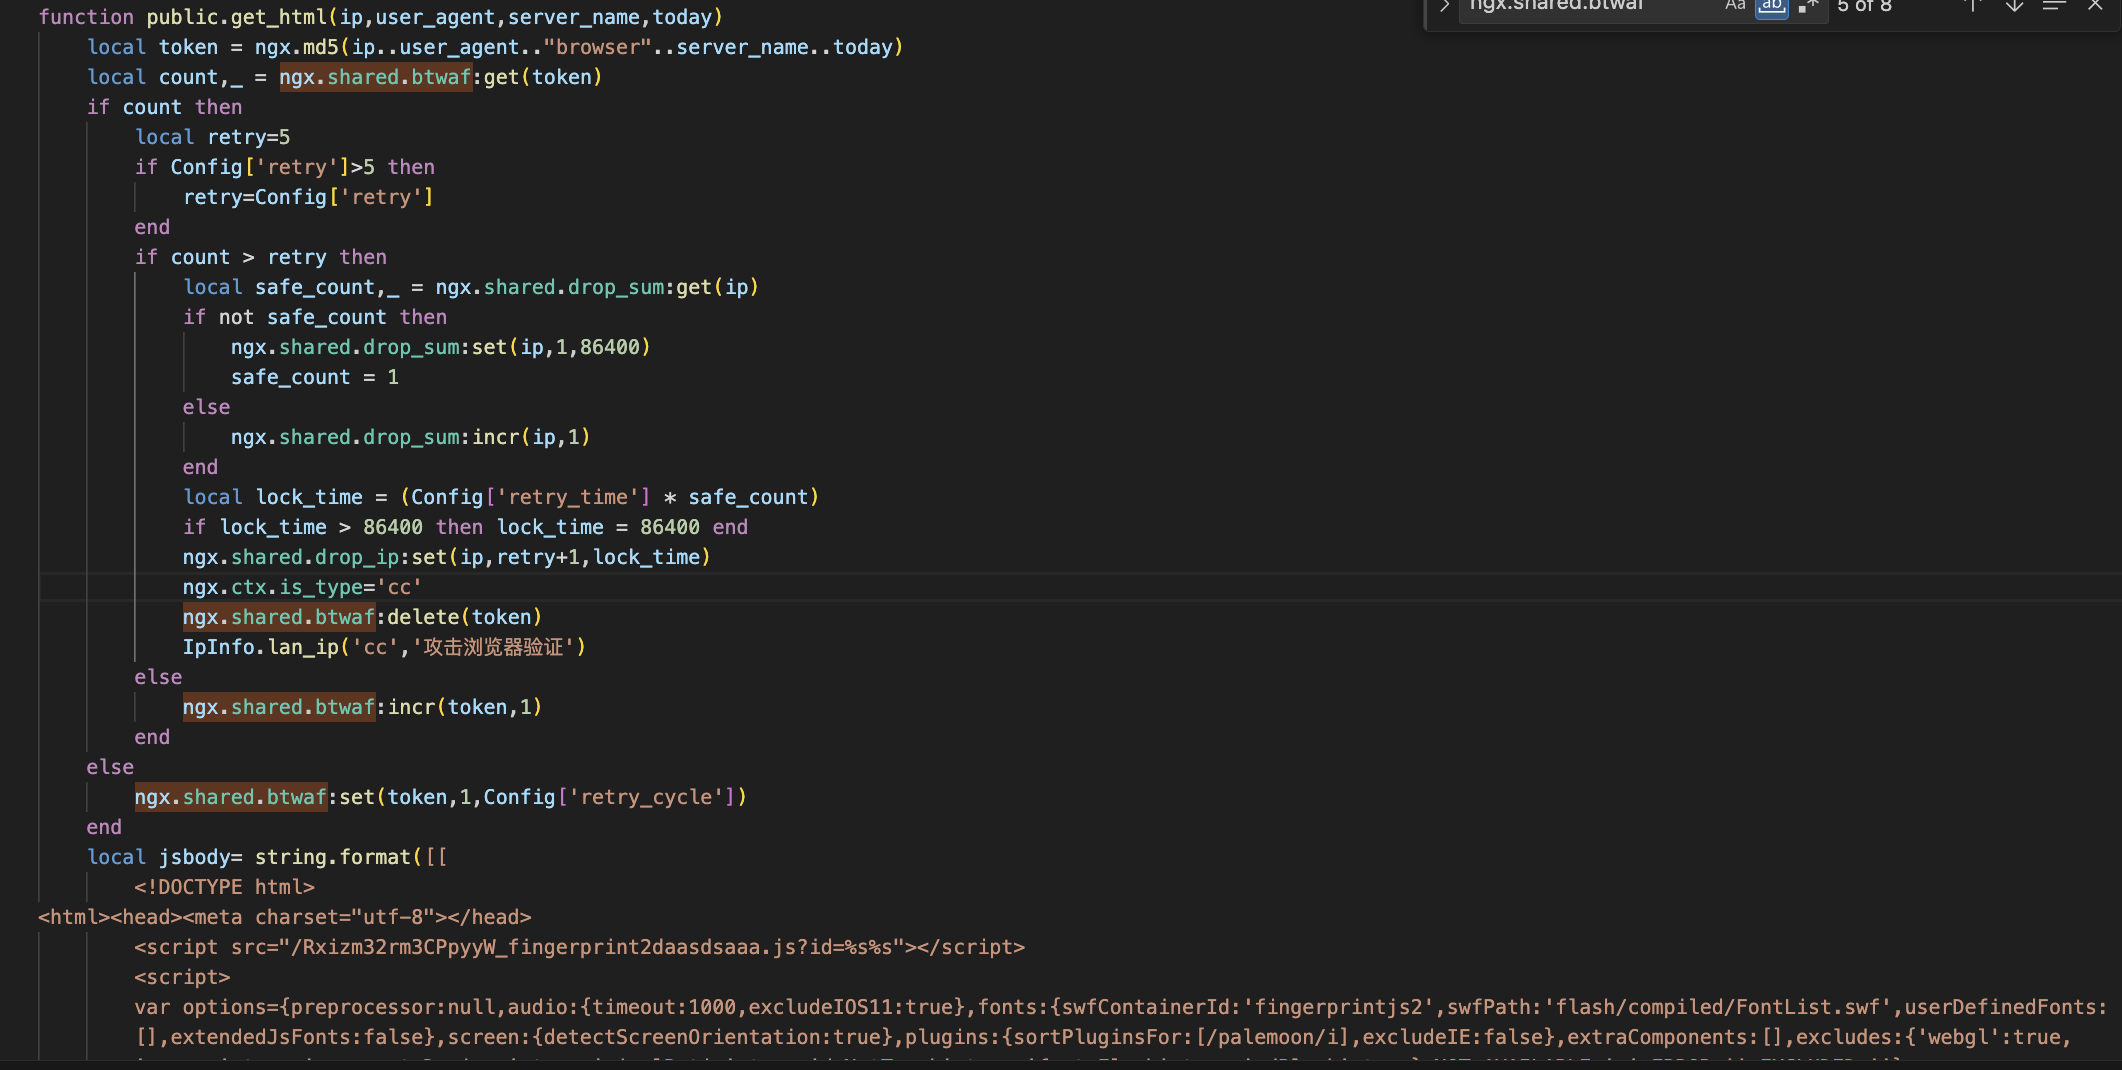2122x1070 pixels.
Task: Click 'ngx.md5' in the token line
Action: coord(297,47)
